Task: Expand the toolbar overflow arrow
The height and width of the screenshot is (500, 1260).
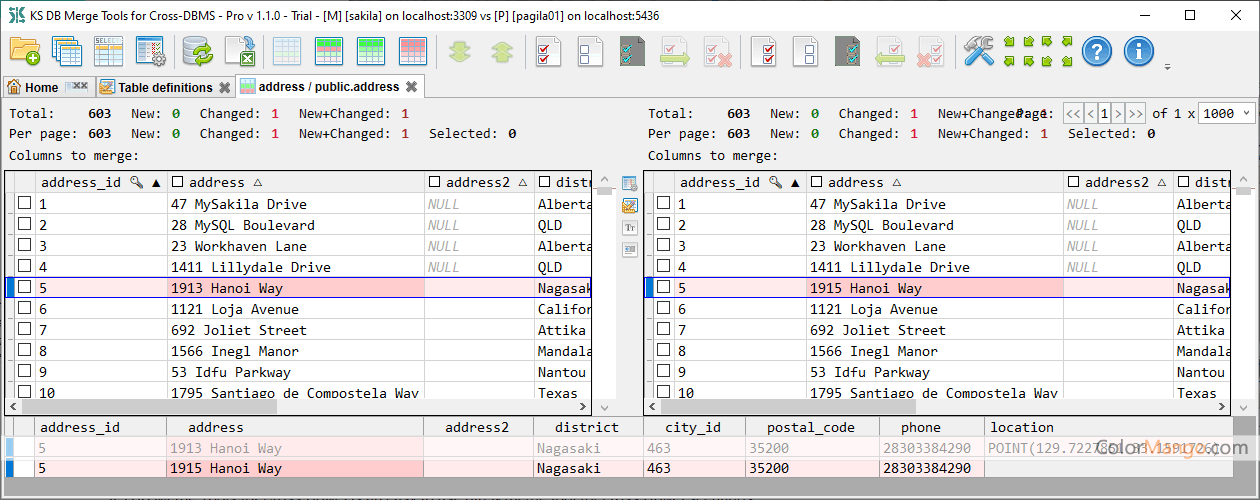Action: 1168,68
